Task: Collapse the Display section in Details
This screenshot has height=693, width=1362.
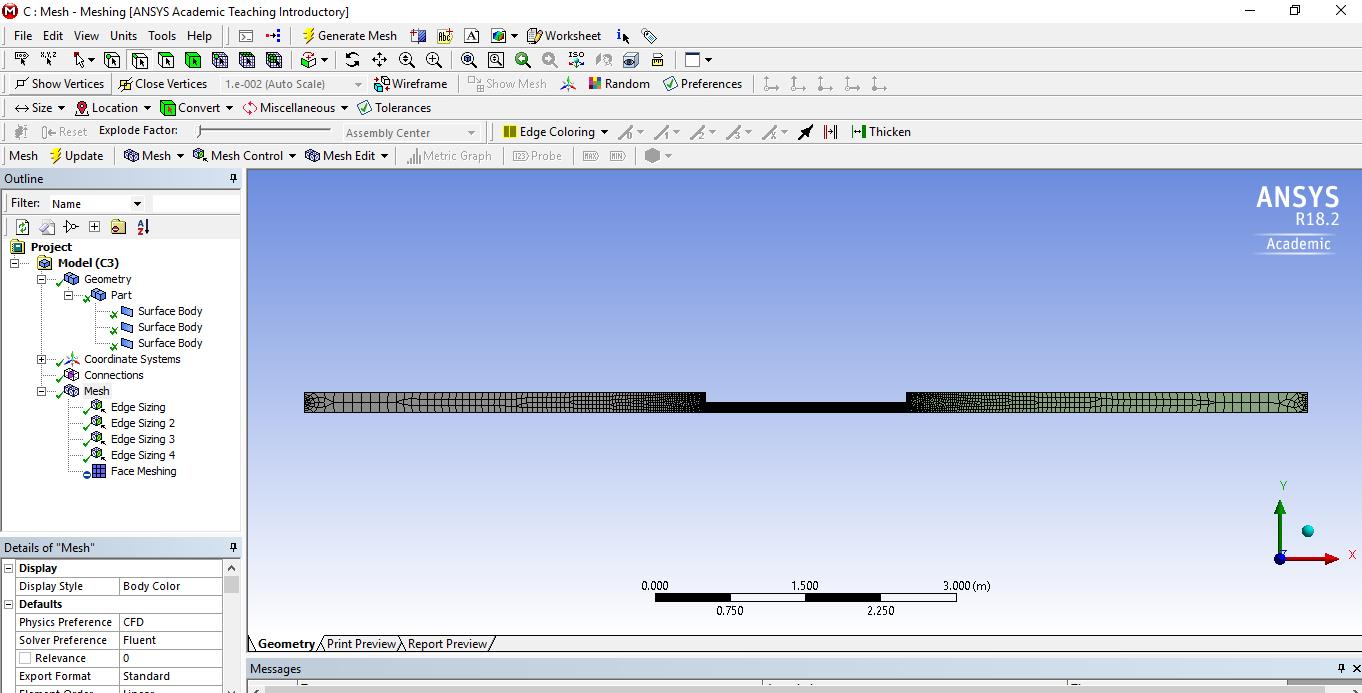Action: [x=9, y=568]
